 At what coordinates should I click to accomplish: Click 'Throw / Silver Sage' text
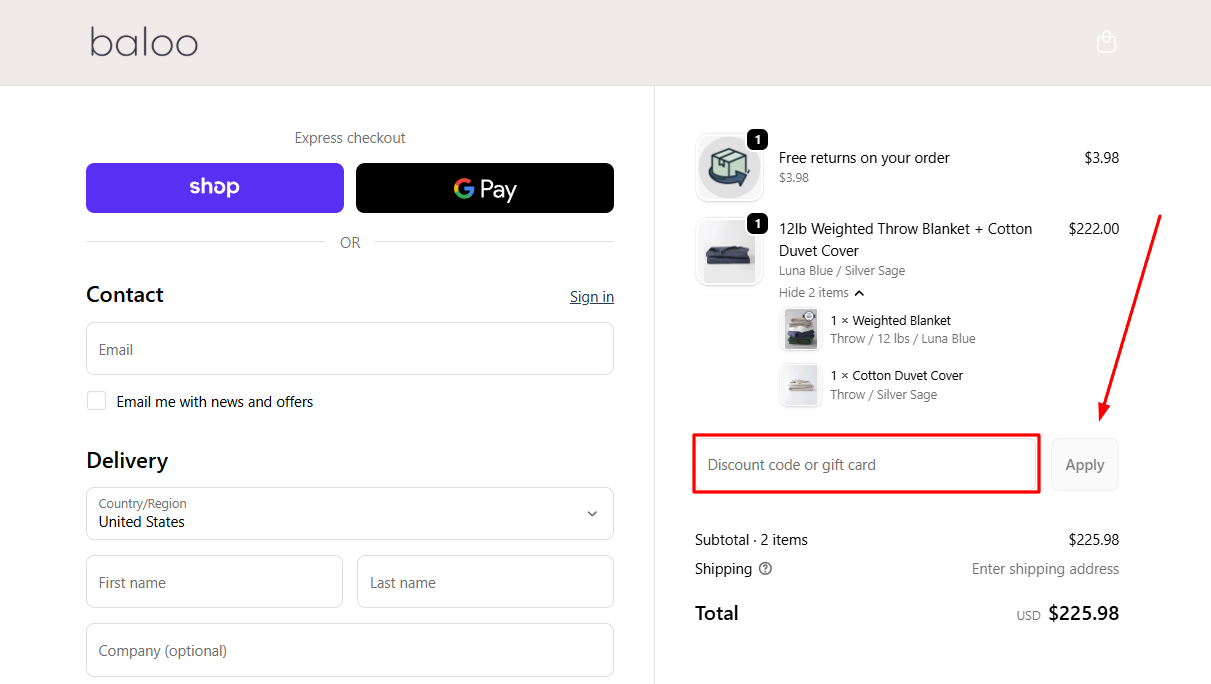pos(884,395)
